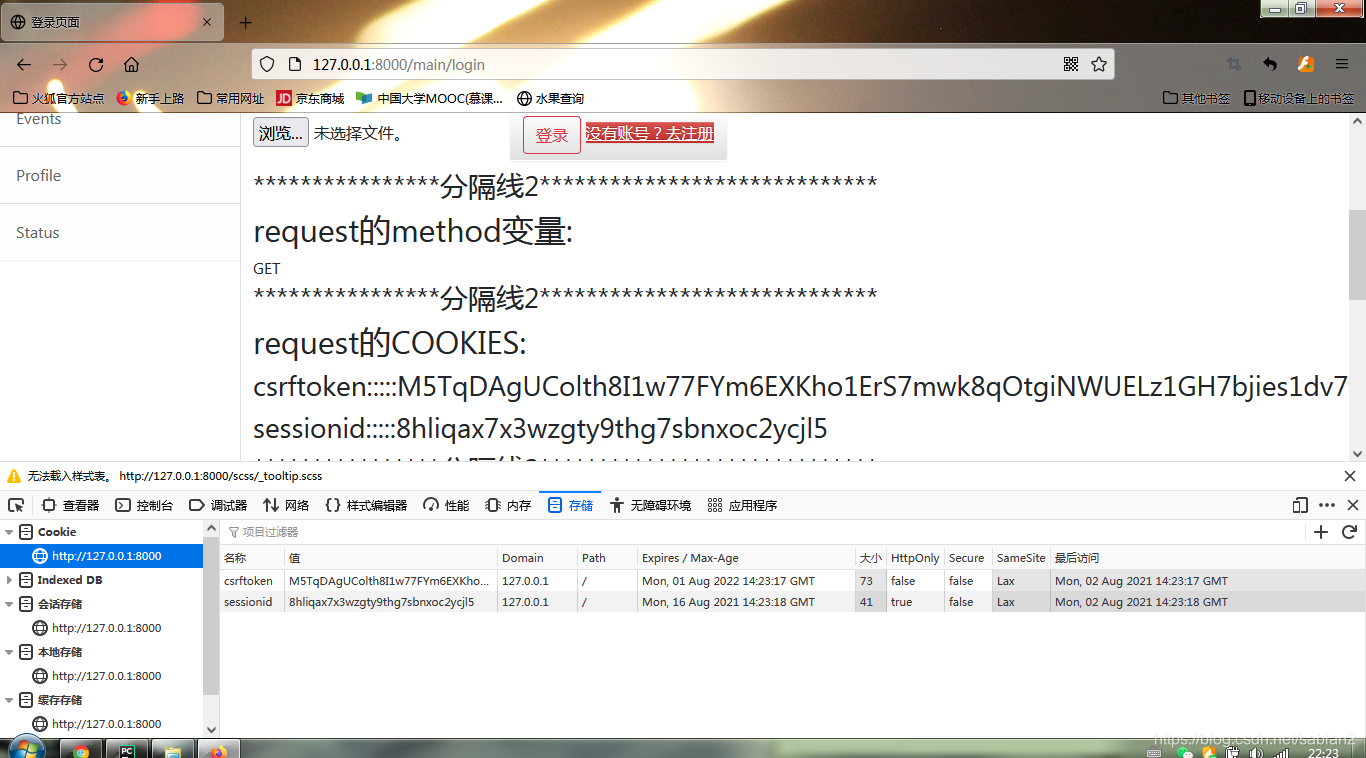Sort by the HttpOnly column header
Image resolution: width=1366 pixels, height=758 pixels.
click(915, 558)
